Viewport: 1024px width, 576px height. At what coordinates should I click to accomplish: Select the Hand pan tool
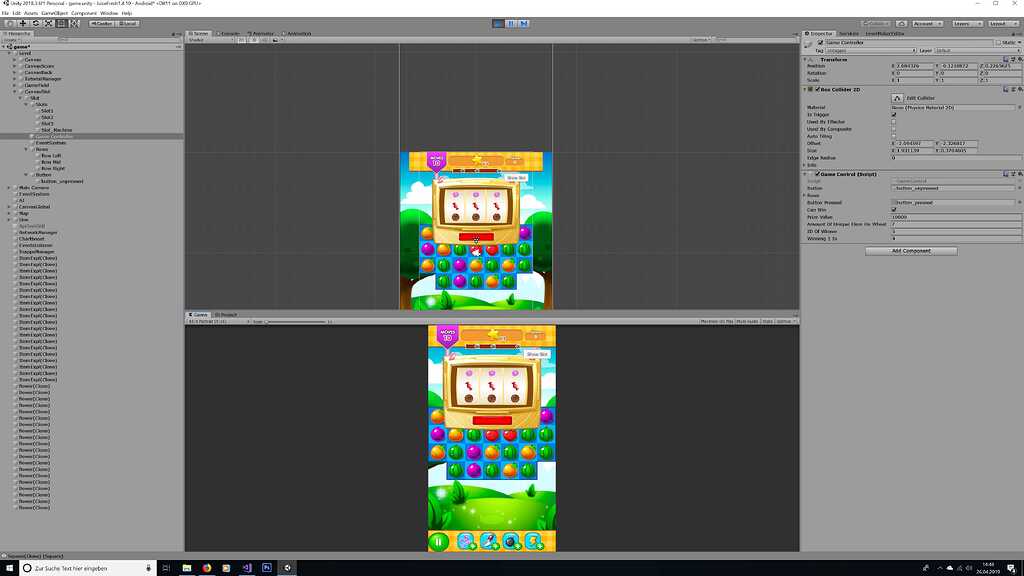pos(11,23)
